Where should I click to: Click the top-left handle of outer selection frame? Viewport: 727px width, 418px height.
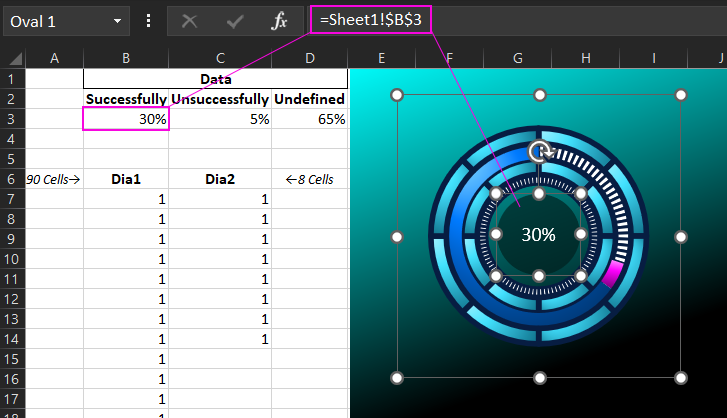397,95
